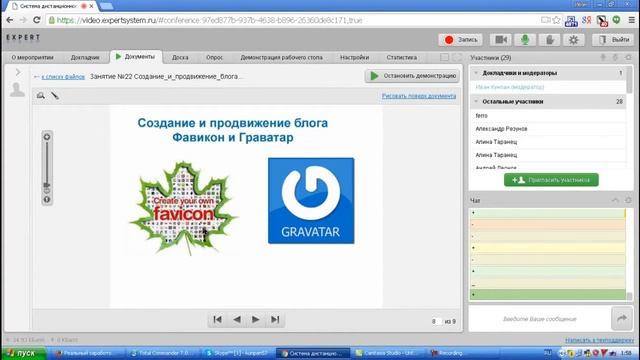Exit the conference with the Выйти button
Screen dimensions: 640x360
[x=613, y=40]
